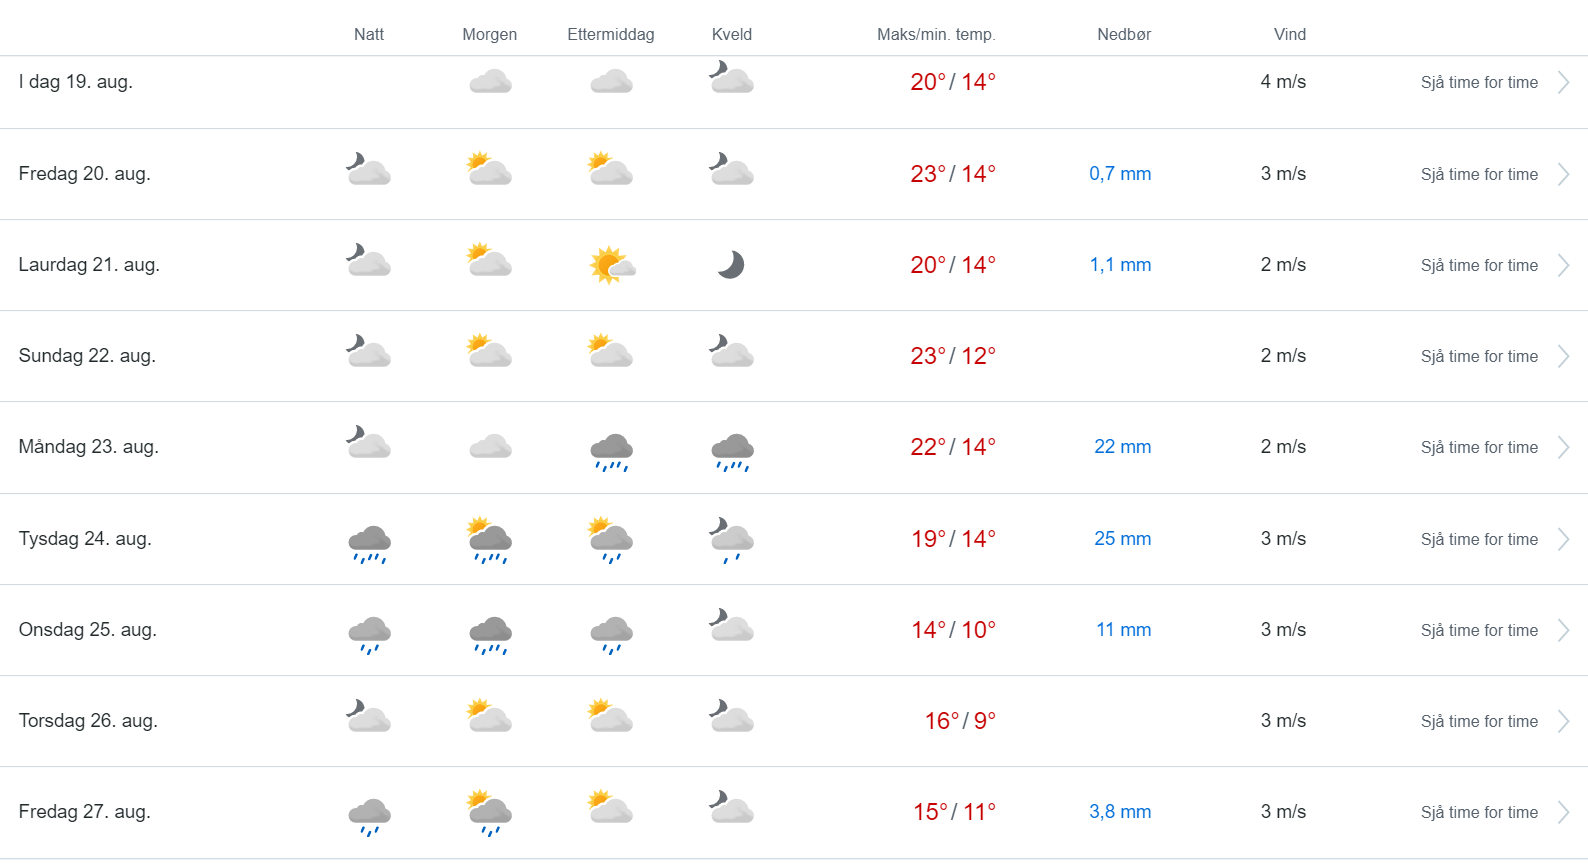This screenshot has height=866, width=1588.
Task: Expand hourly forecast chevron for today
Action: point(1563,82)
